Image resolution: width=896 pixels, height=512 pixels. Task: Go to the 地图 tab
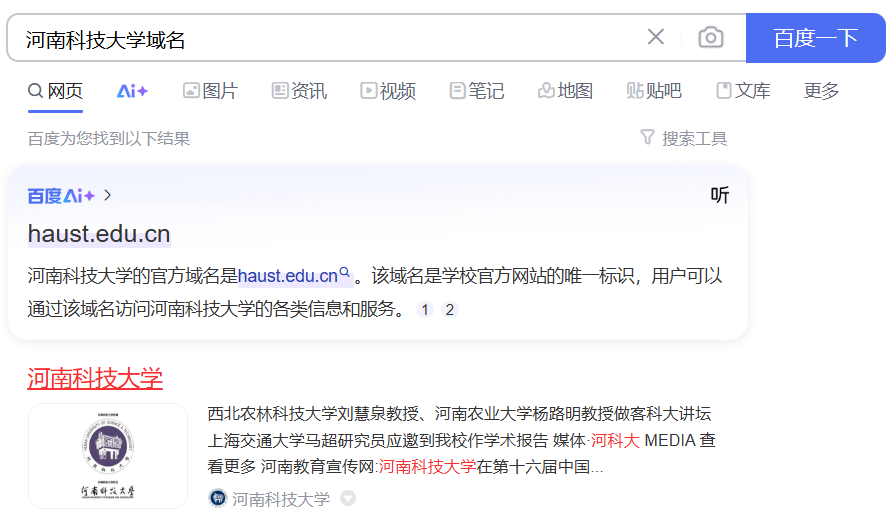click(x=565, y=91)
